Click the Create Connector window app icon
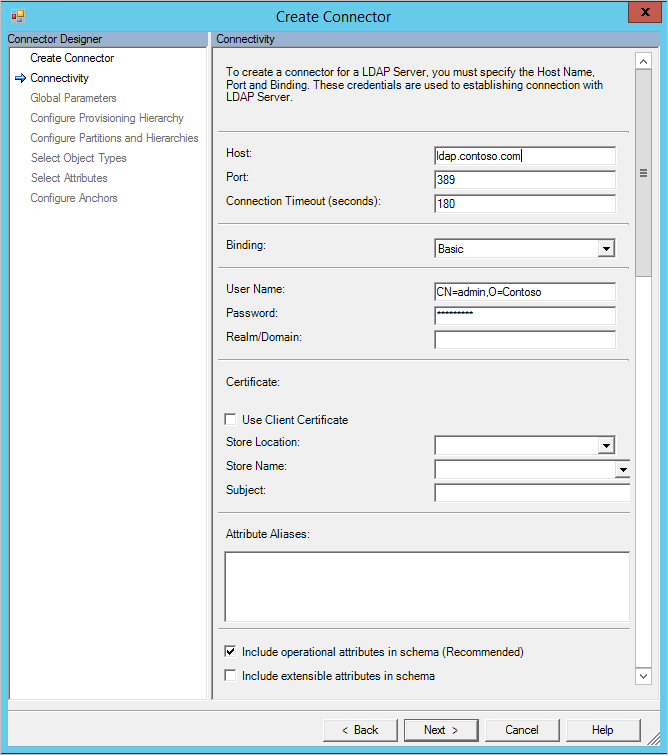 (18, 16)
